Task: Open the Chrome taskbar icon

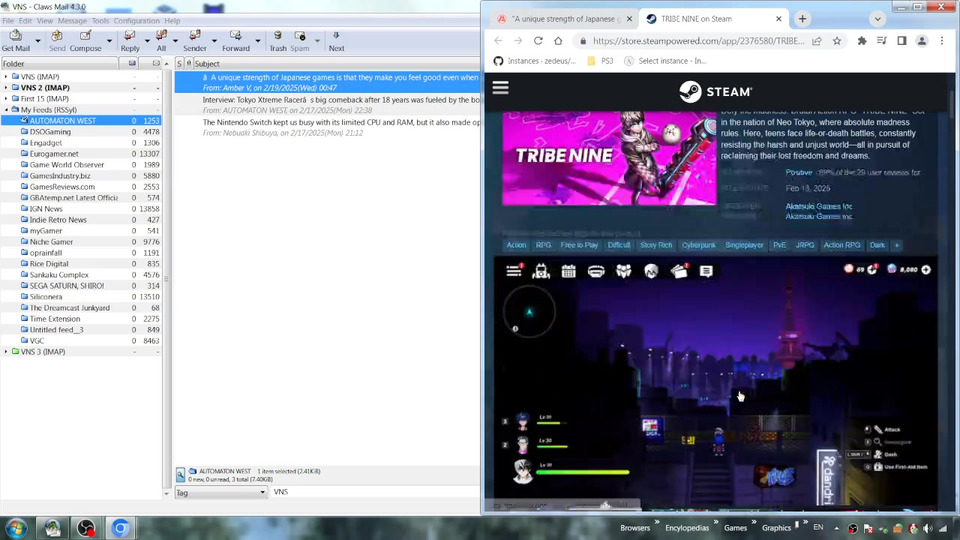Action: [x=121, y=528]
